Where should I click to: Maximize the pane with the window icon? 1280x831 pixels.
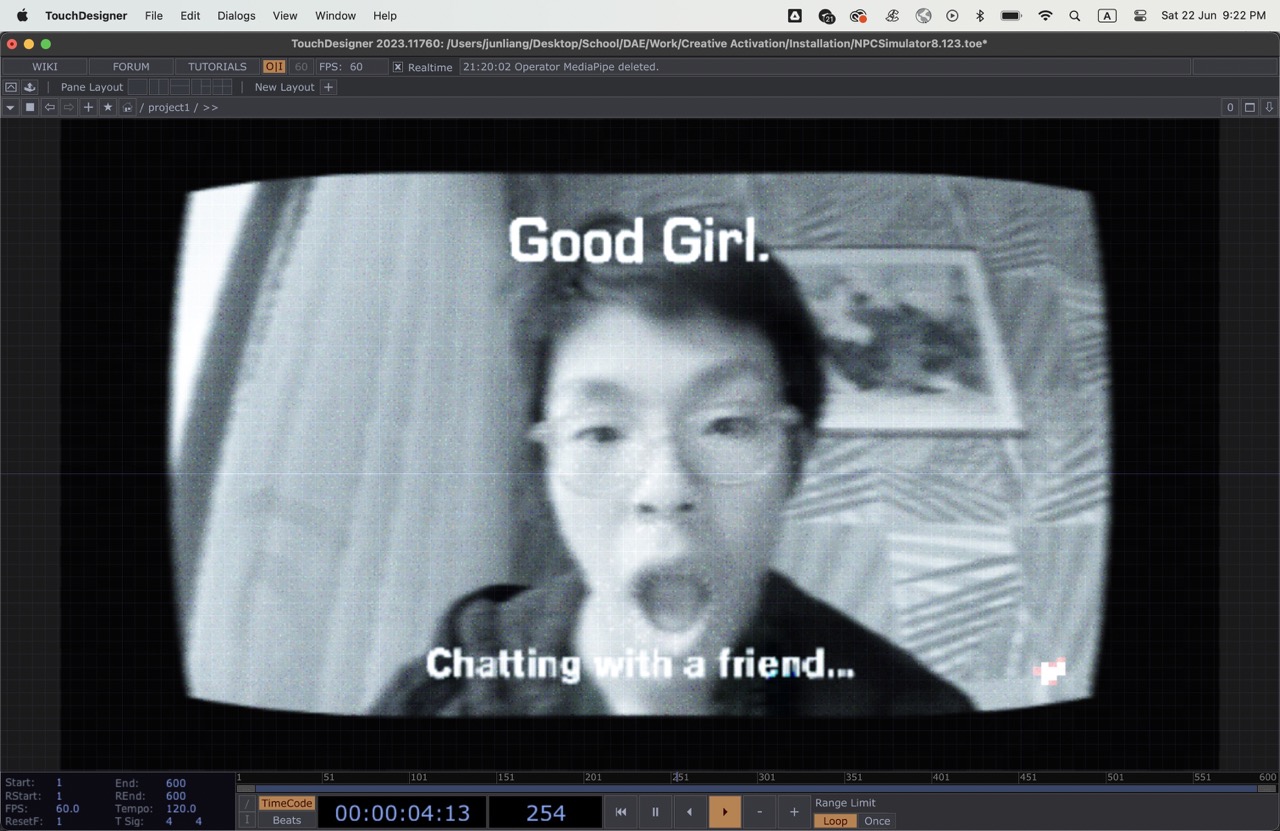click(1250, 107)
